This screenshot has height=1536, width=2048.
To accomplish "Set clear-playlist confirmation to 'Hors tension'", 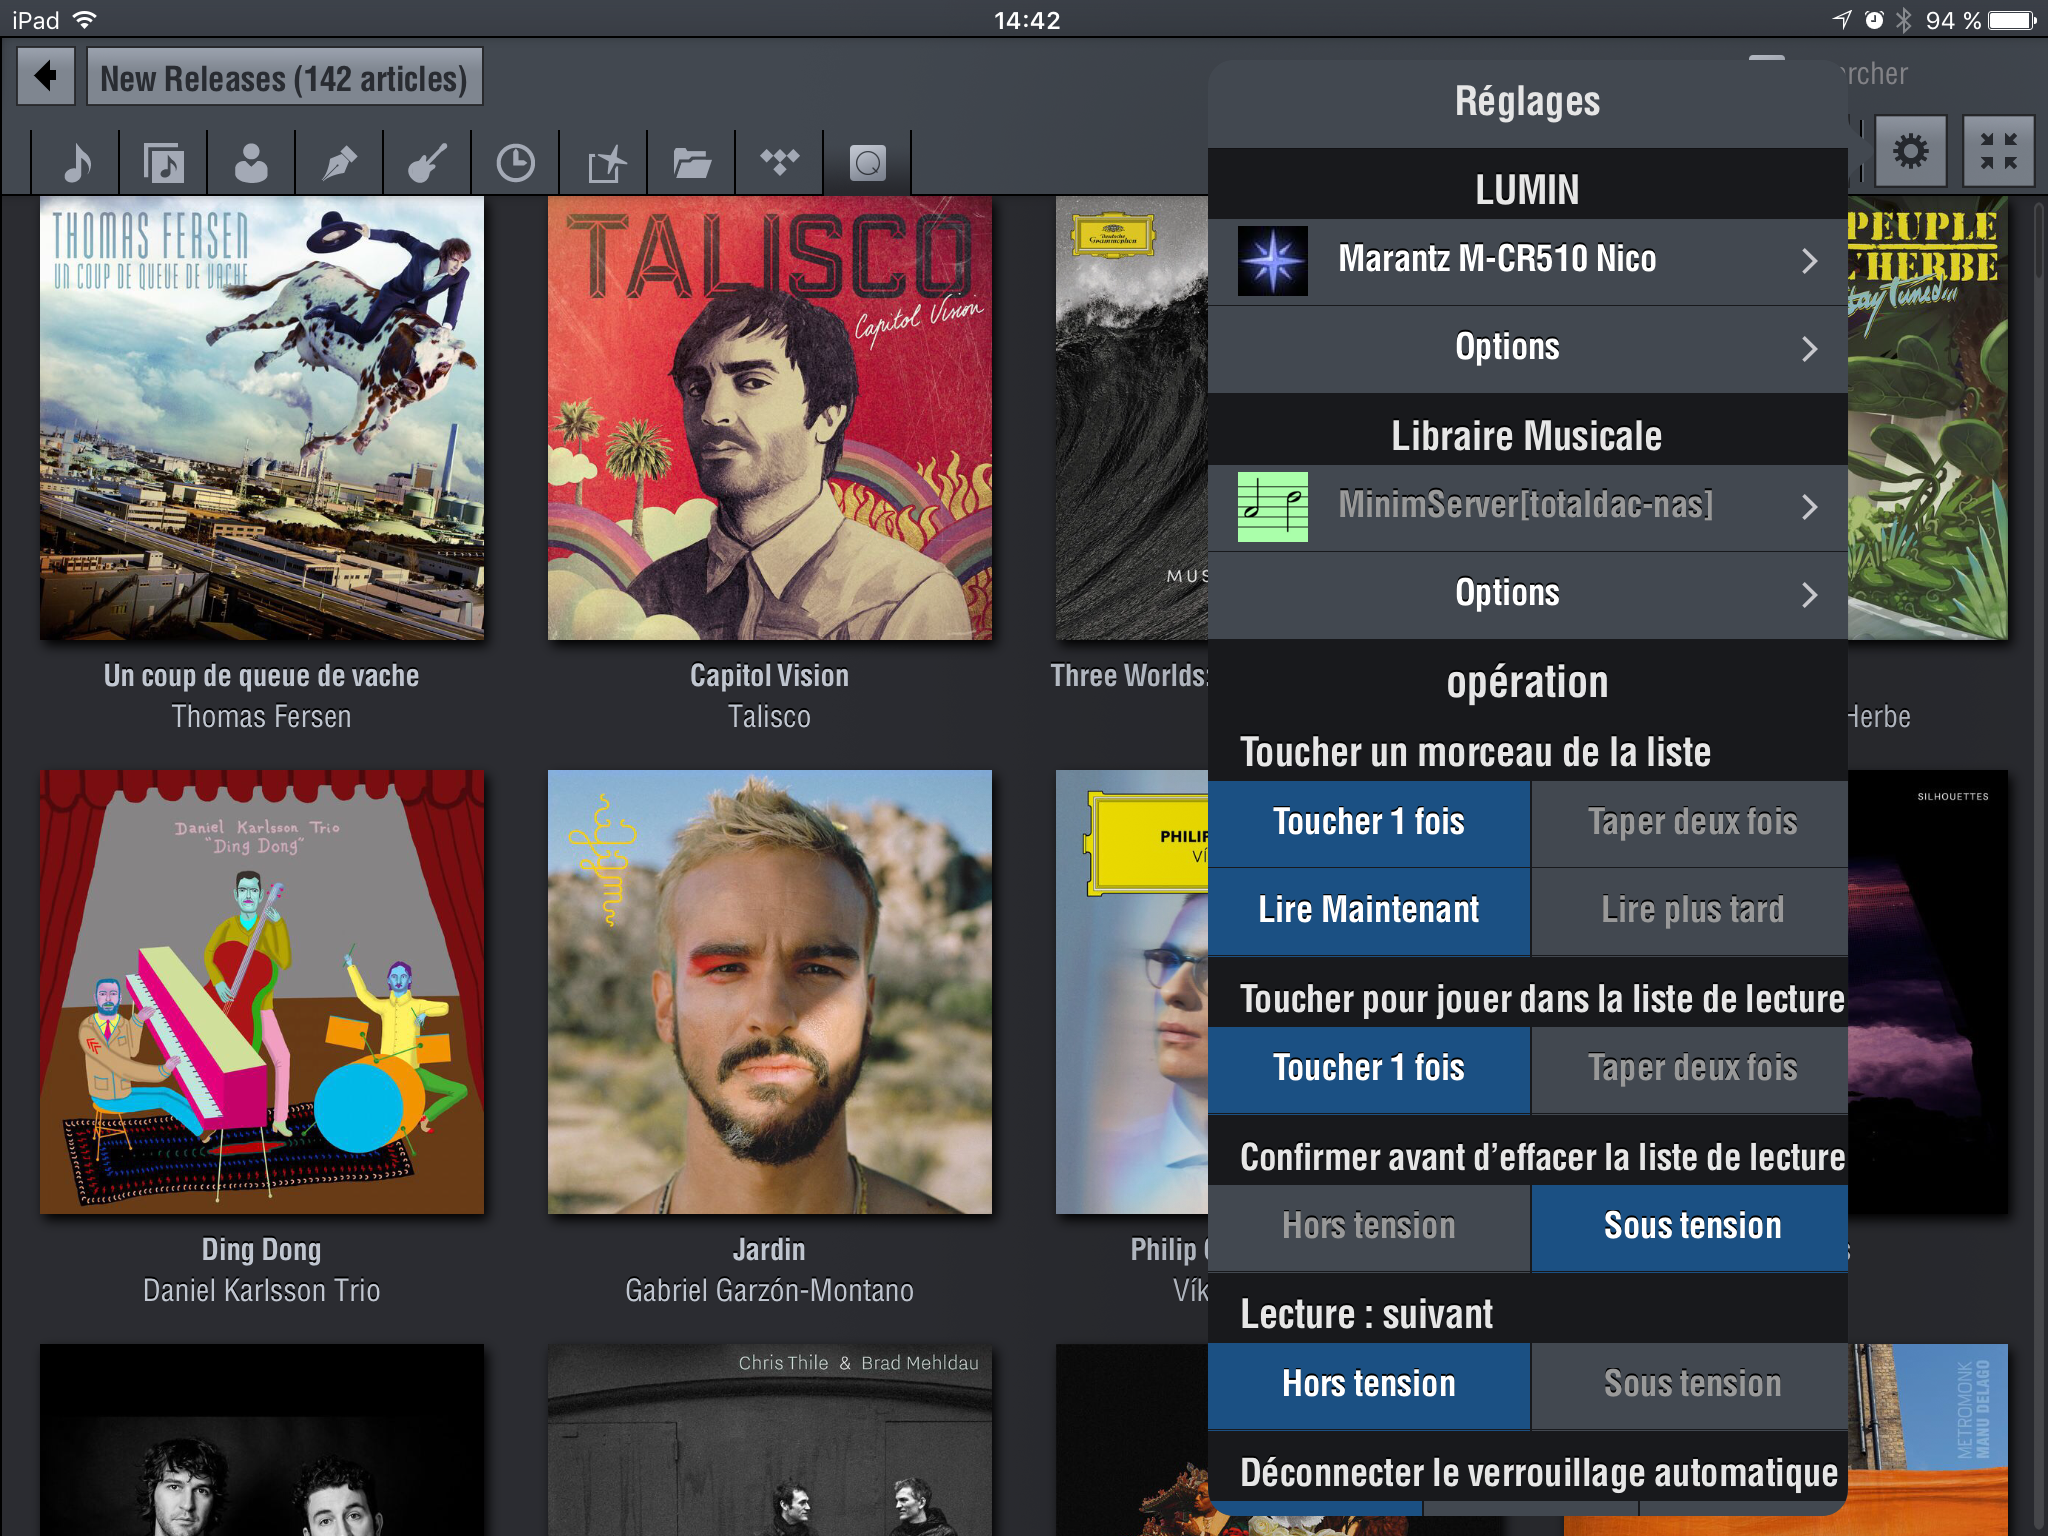I will click(1368, 1227).
